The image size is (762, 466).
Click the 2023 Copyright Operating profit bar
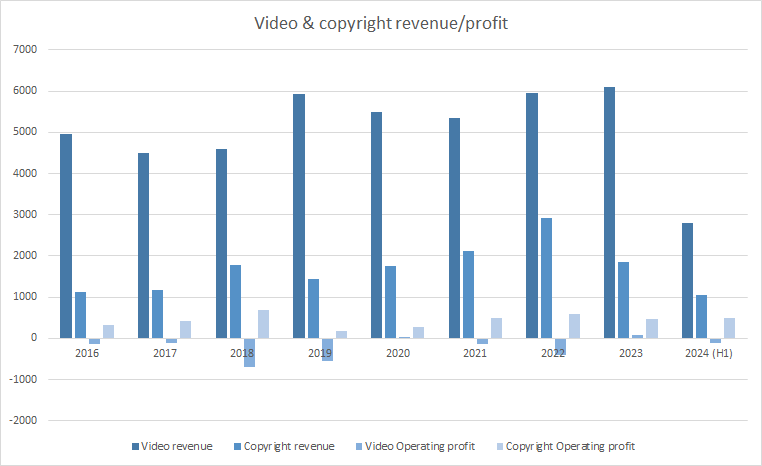point(652,329)
